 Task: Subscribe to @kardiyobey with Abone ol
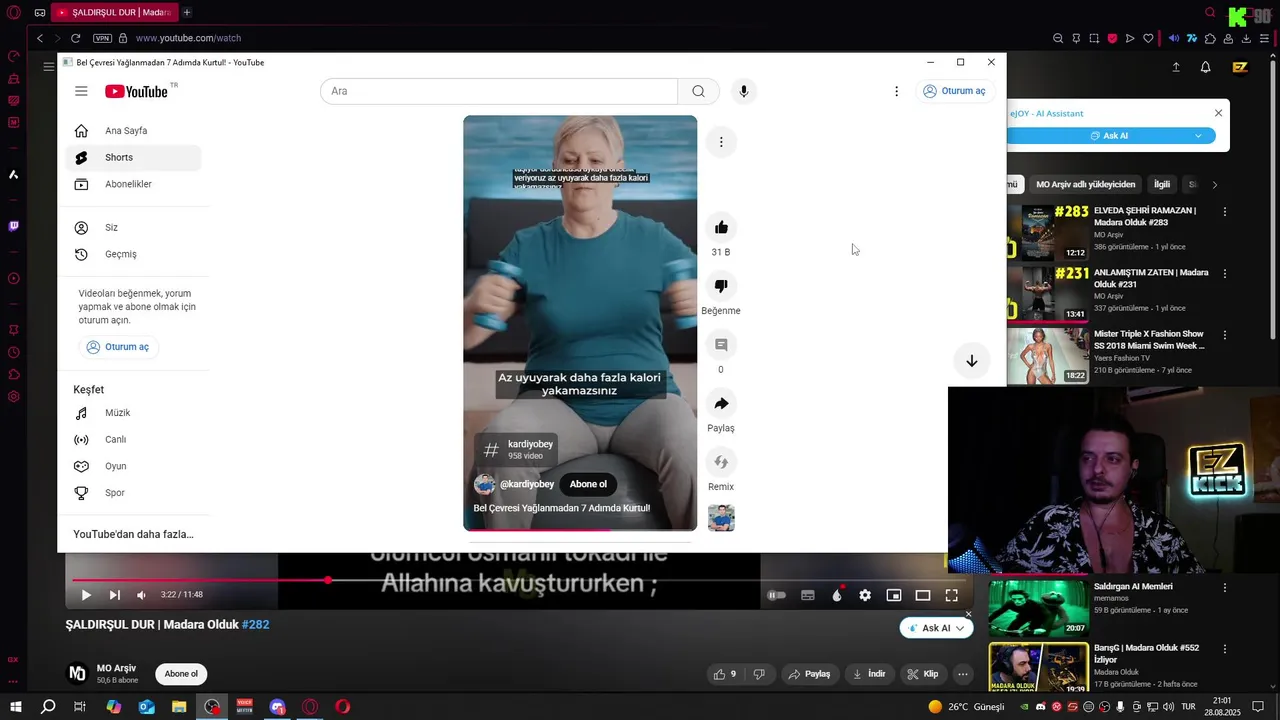tap(588, 484)
